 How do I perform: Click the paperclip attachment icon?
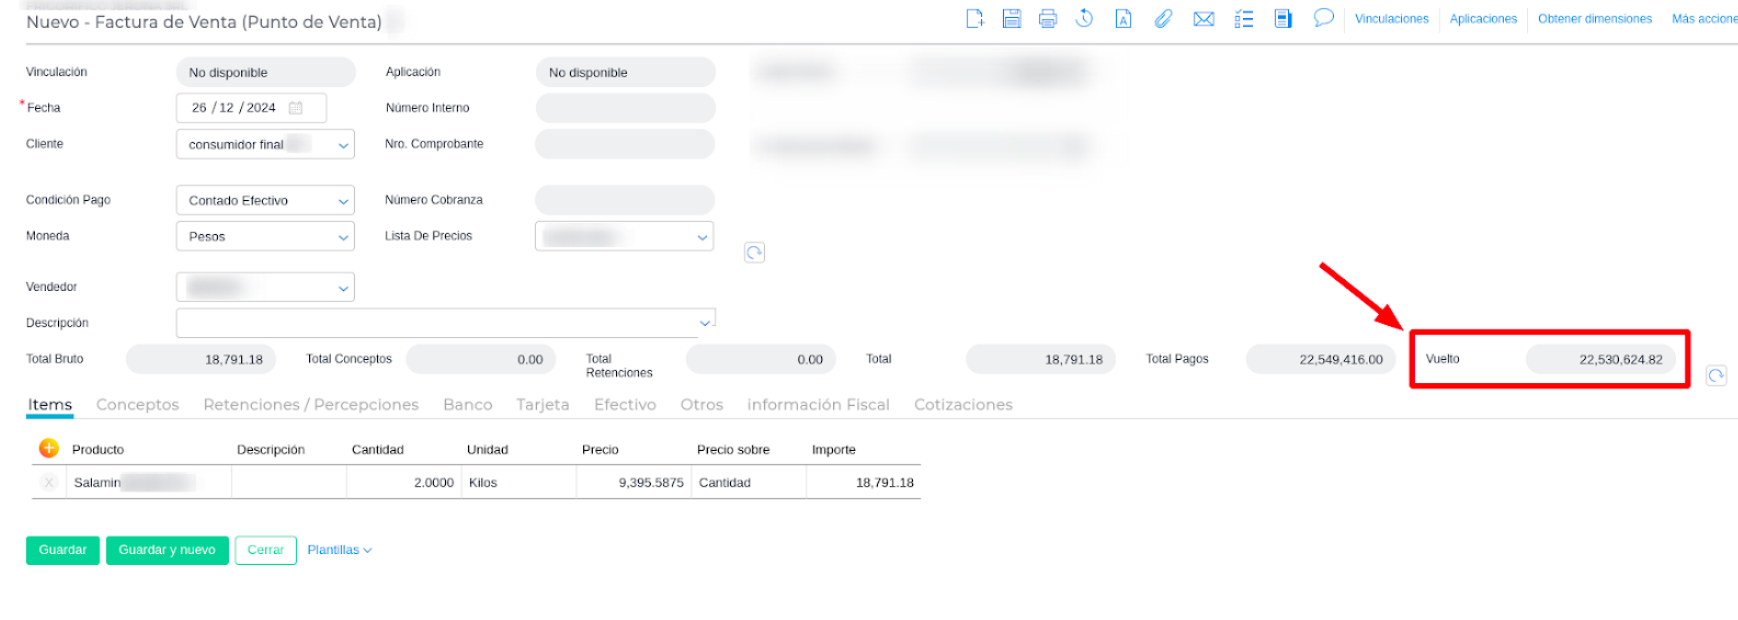1163,18
